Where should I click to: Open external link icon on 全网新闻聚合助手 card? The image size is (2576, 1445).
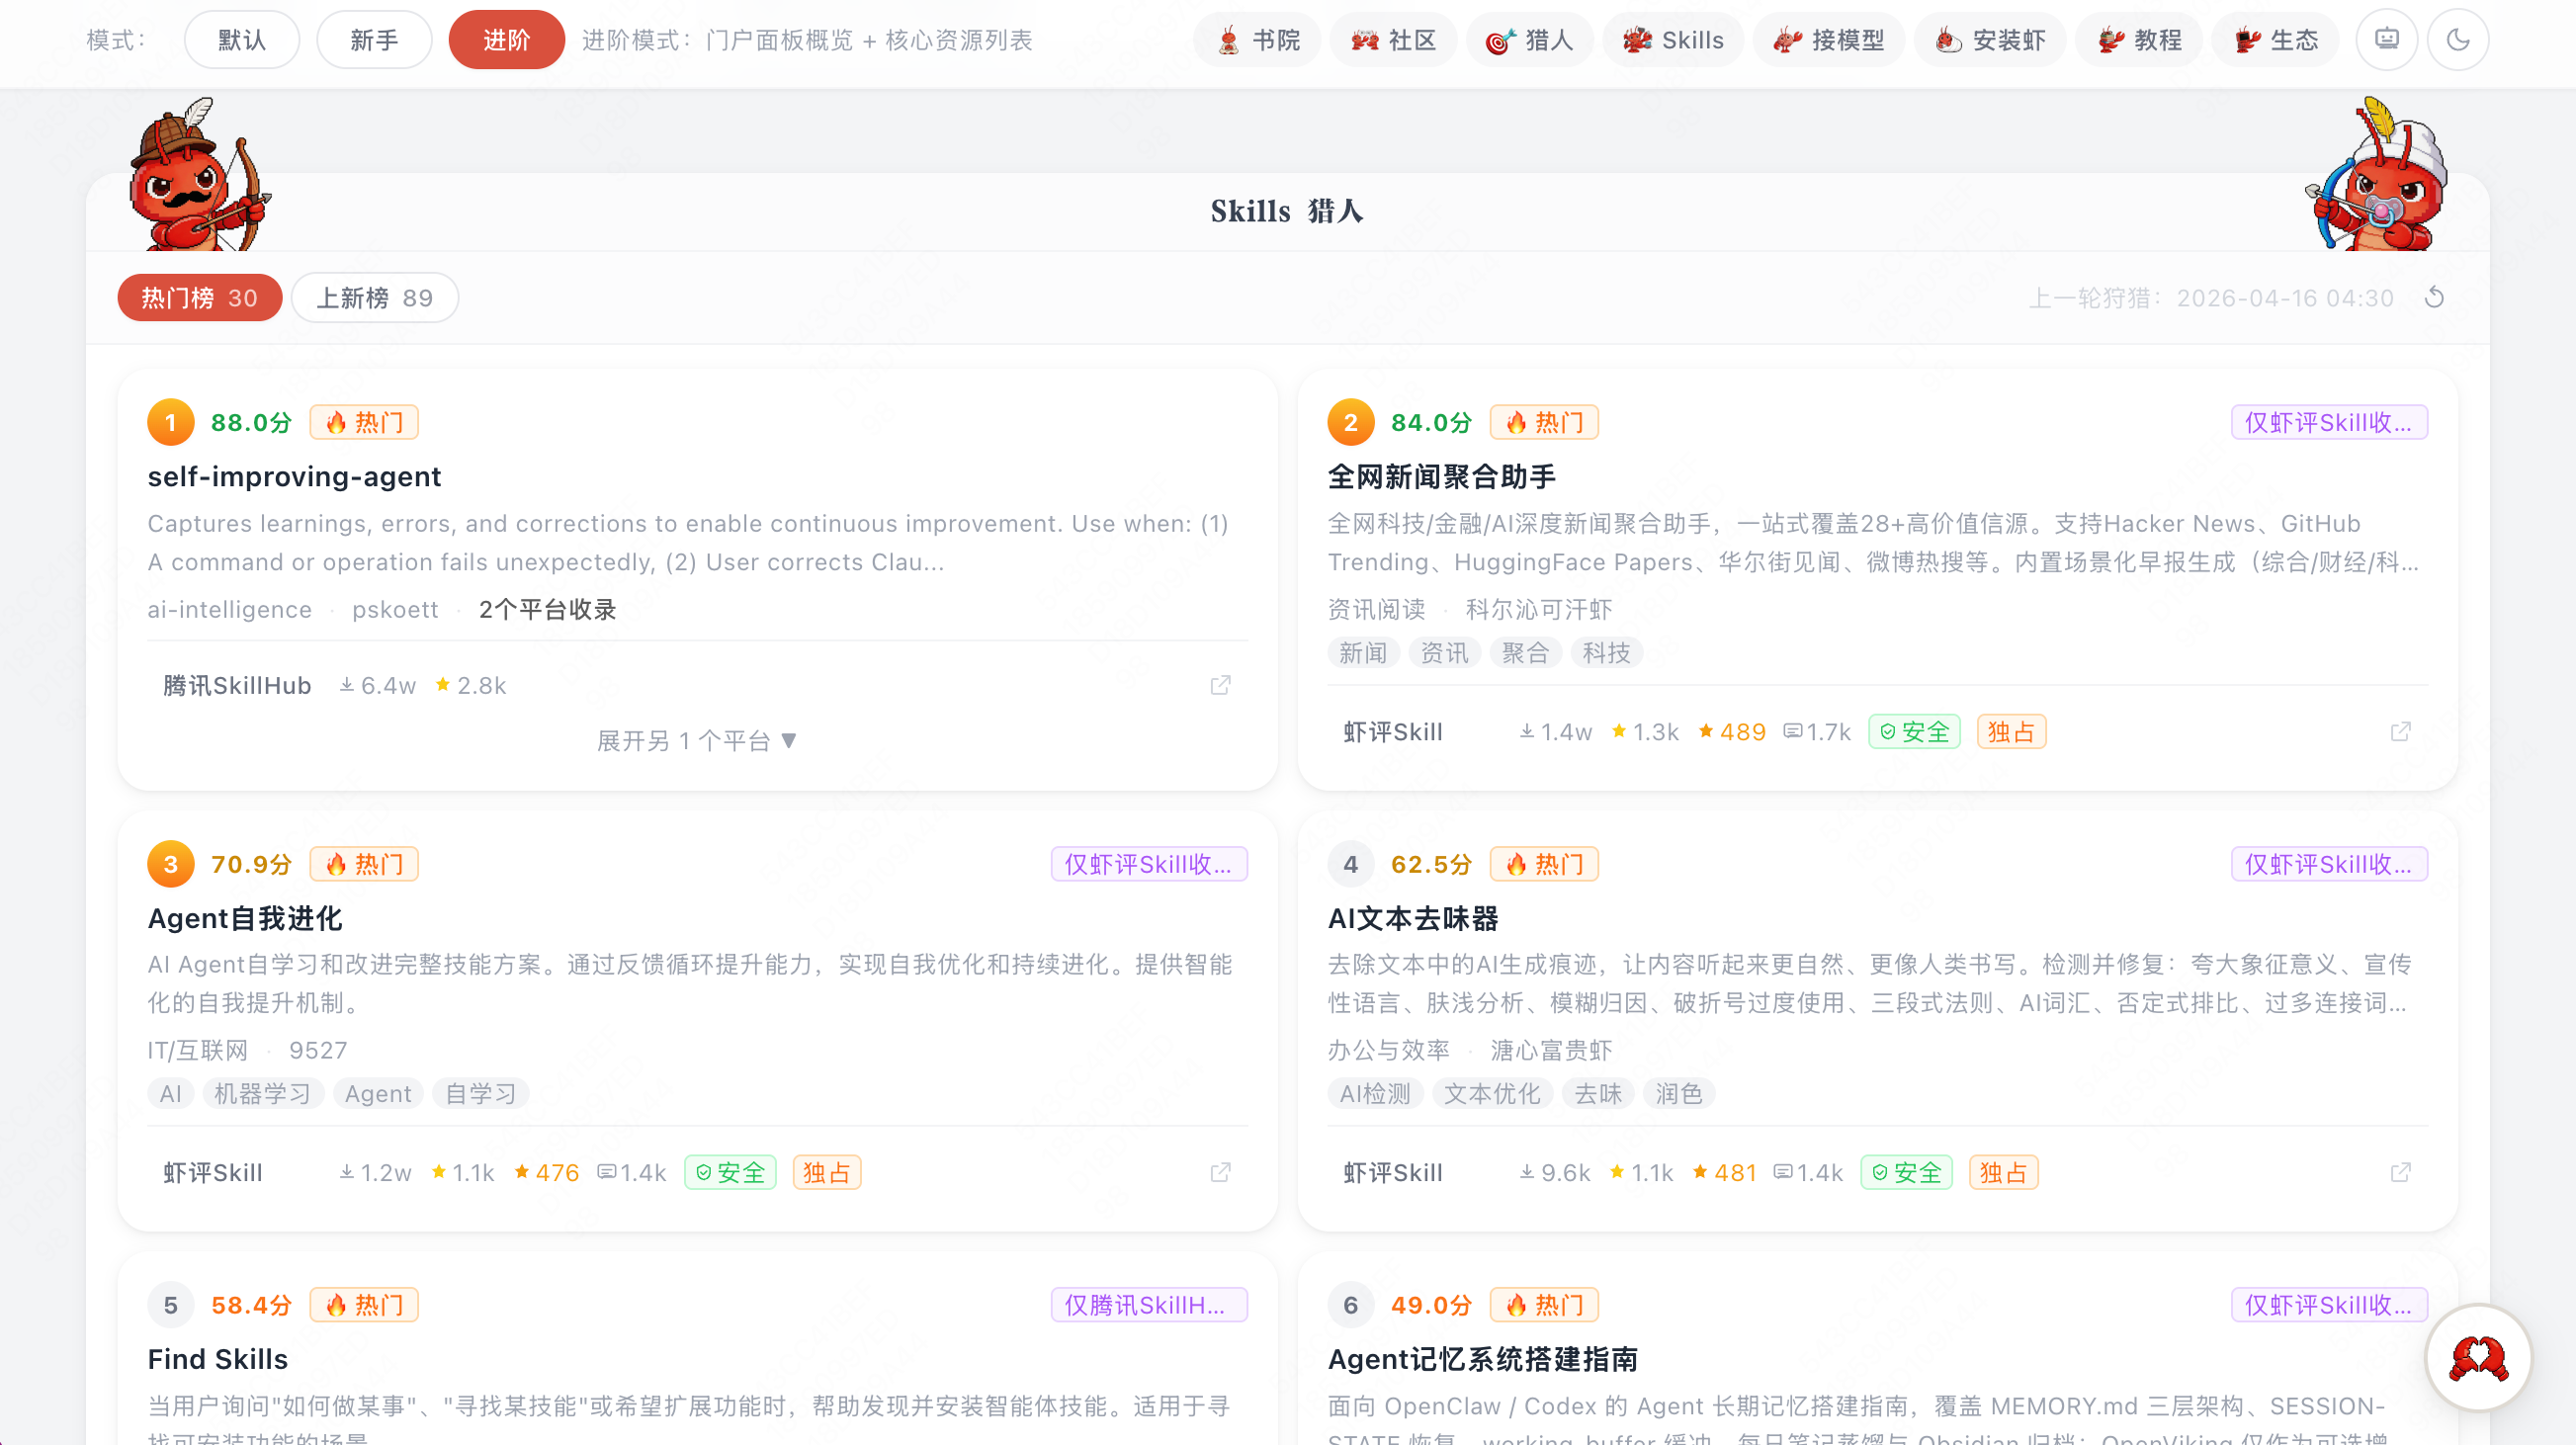point(2400,732)
